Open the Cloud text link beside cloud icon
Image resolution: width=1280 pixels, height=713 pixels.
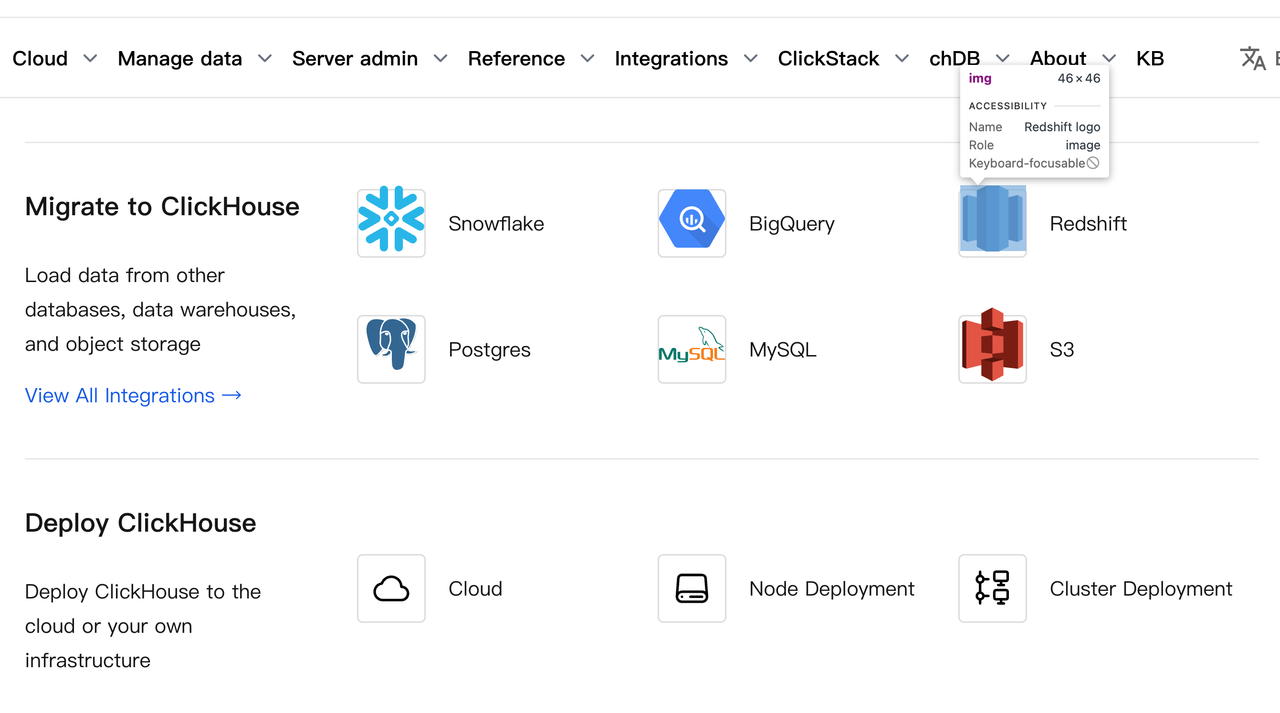coord(475,589)
